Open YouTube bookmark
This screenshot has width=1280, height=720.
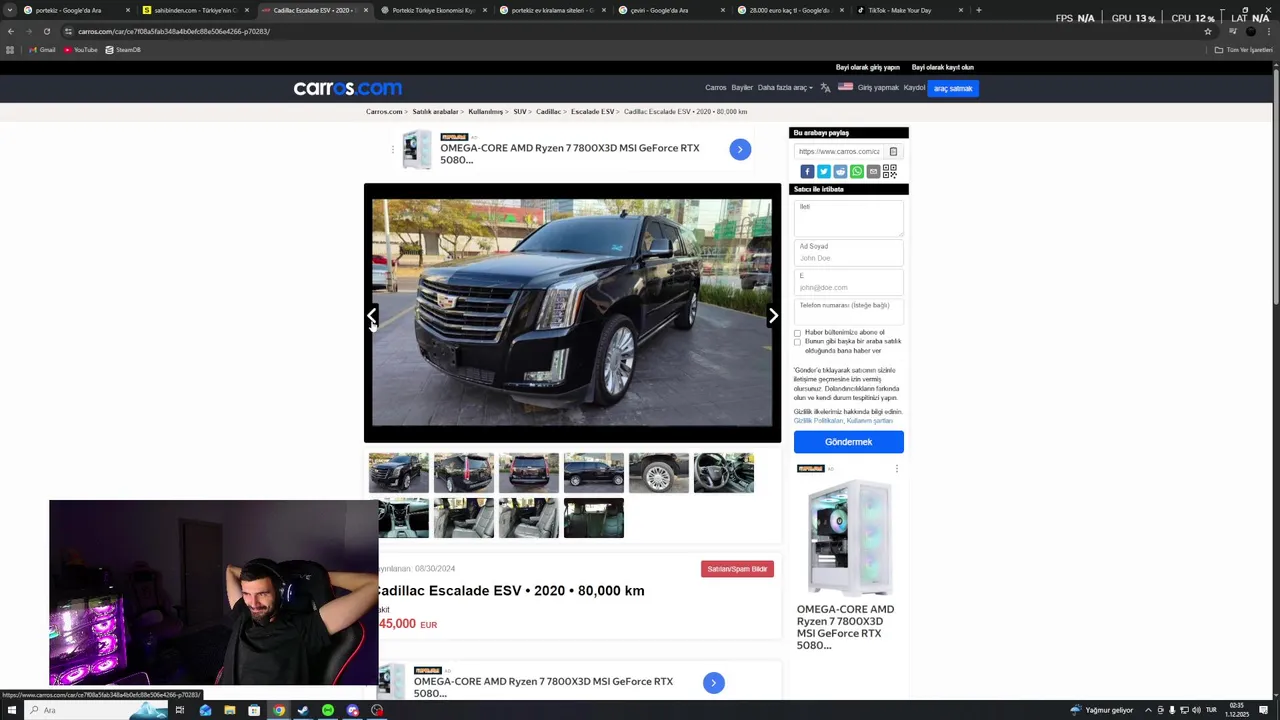[80, 50]
